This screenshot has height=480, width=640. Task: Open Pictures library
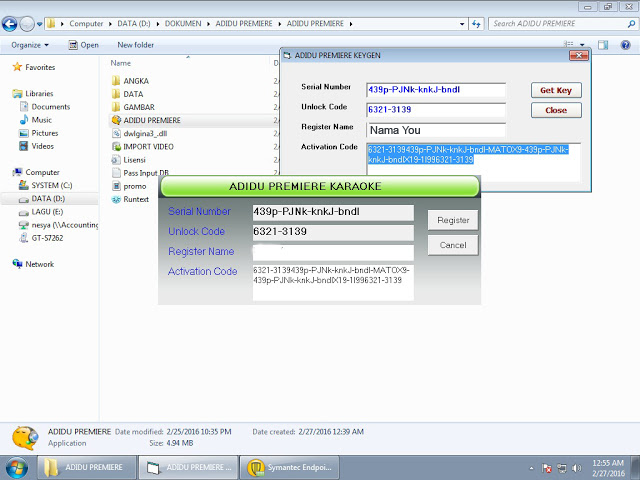39,133
